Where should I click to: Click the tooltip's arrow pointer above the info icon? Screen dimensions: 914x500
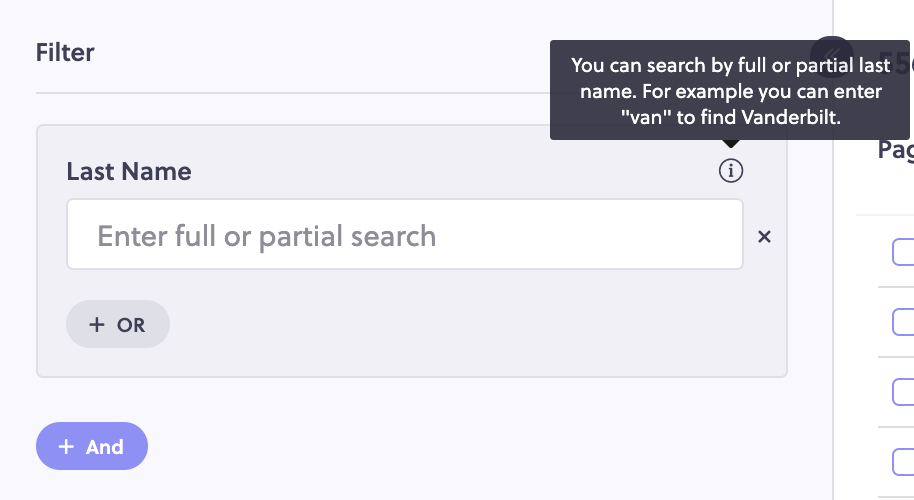pos(730,143)
